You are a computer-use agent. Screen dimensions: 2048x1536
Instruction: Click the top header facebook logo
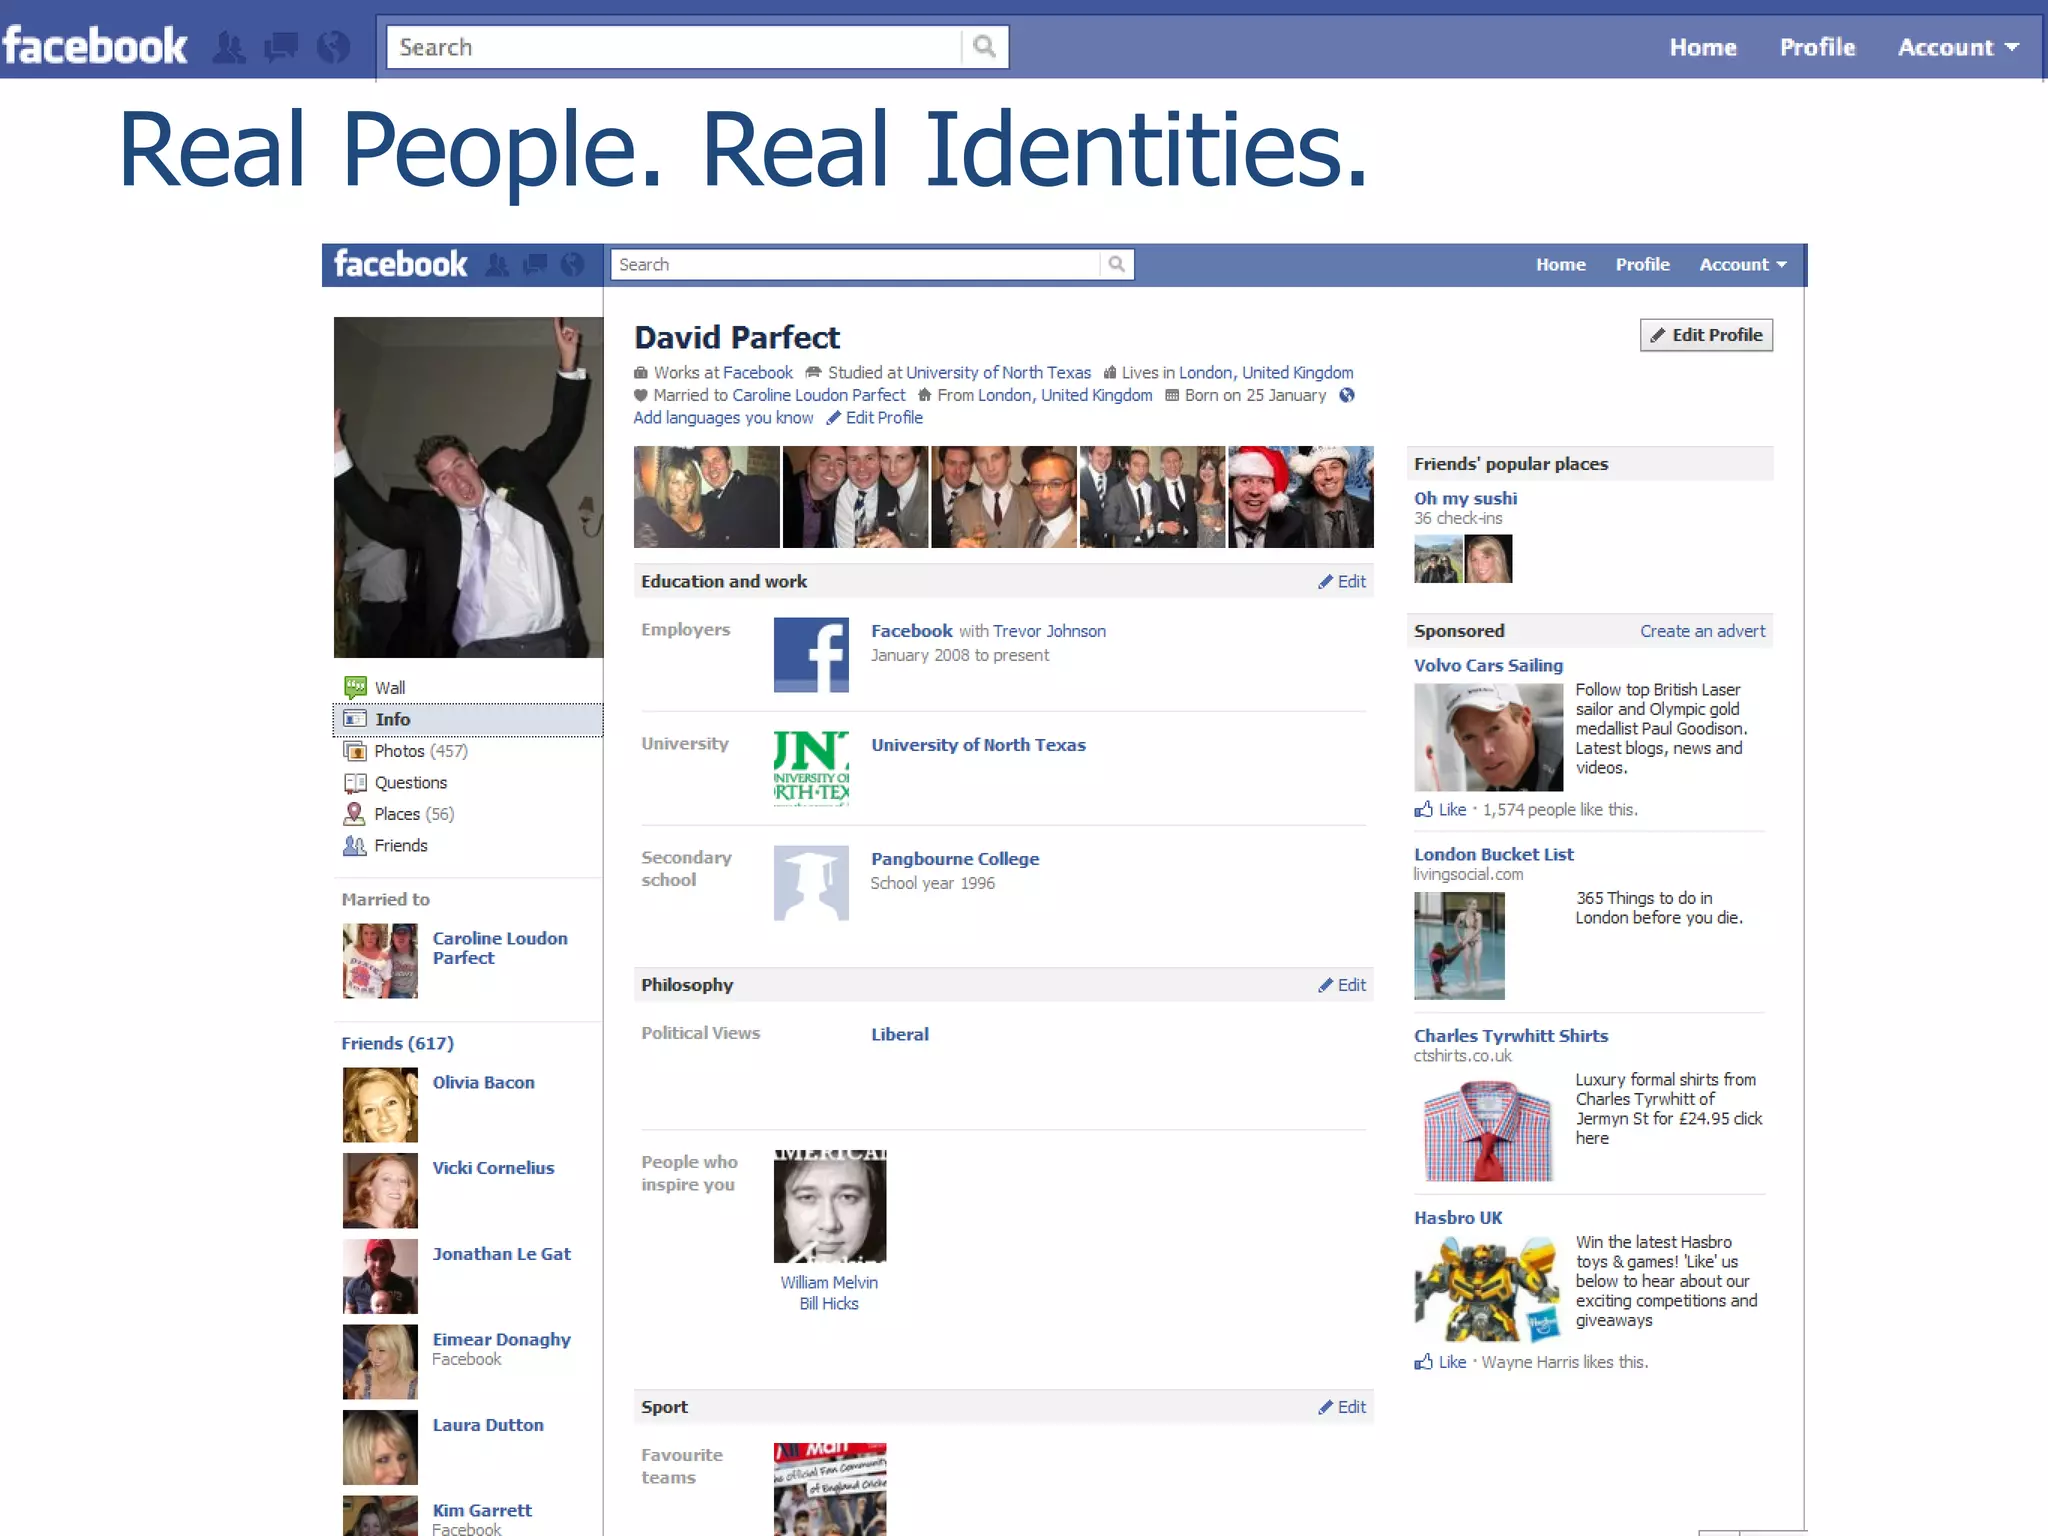tap(95, 46)
